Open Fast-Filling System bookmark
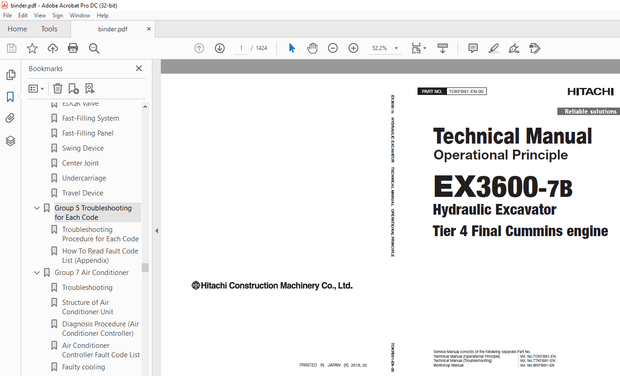 (x=91, y=118)
